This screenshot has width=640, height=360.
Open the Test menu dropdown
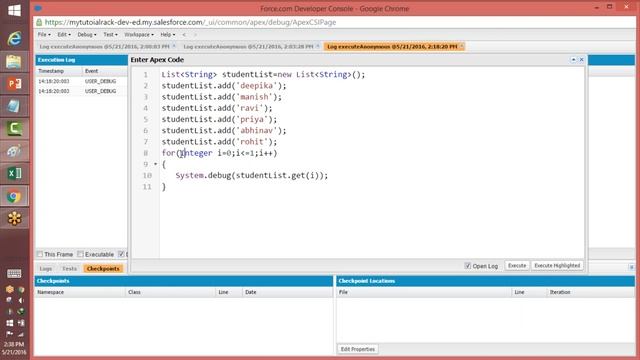pyautogui.click(x=110, y=35)
